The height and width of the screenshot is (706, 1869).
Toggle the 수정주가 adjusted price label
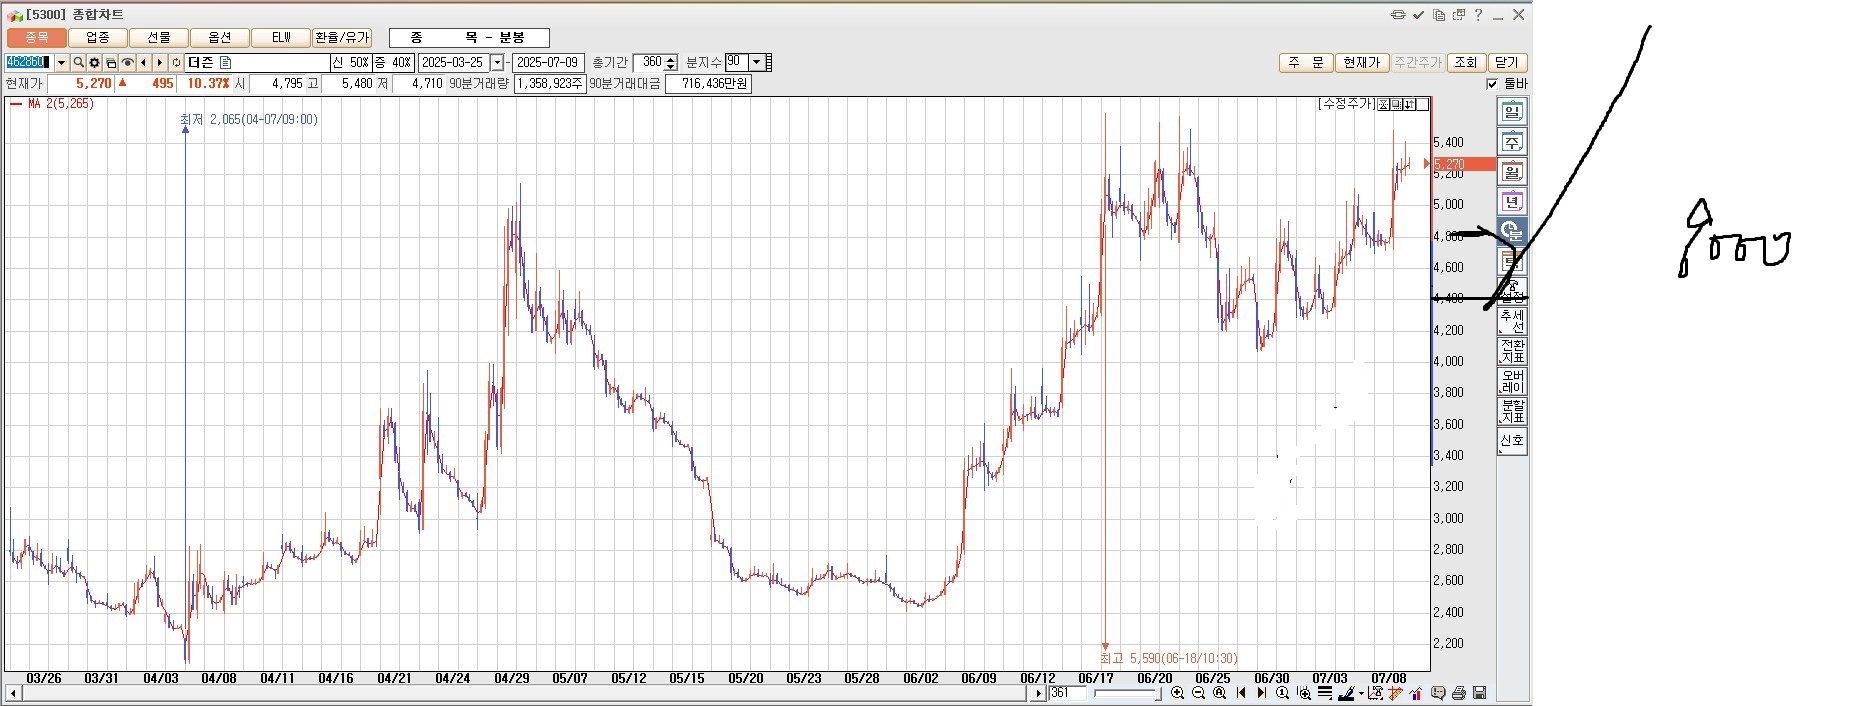[1346, 104]
